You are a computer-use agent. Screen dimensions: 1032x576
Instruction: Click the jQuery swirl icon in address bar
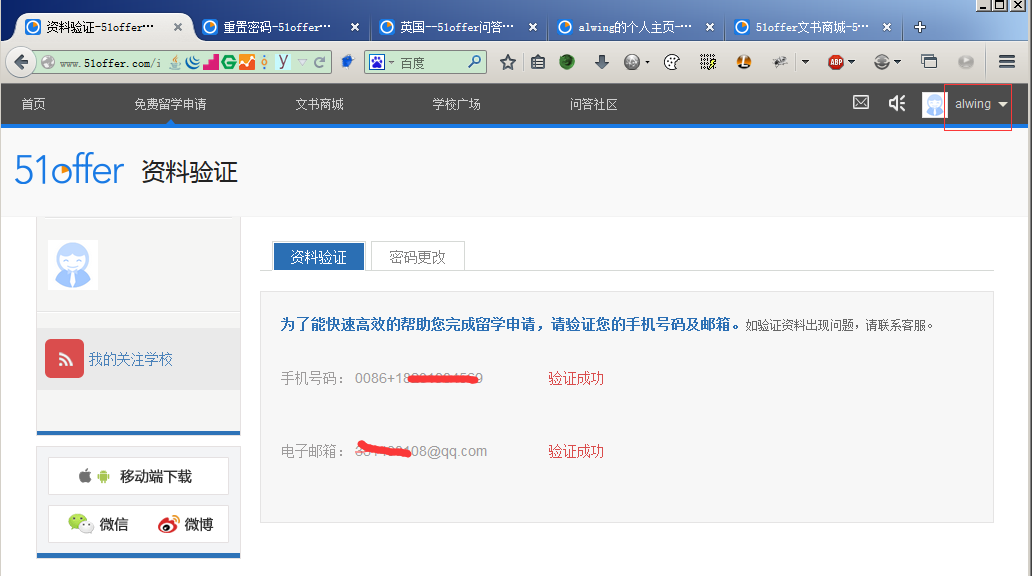pyautogui.click(x=192, y=62)
